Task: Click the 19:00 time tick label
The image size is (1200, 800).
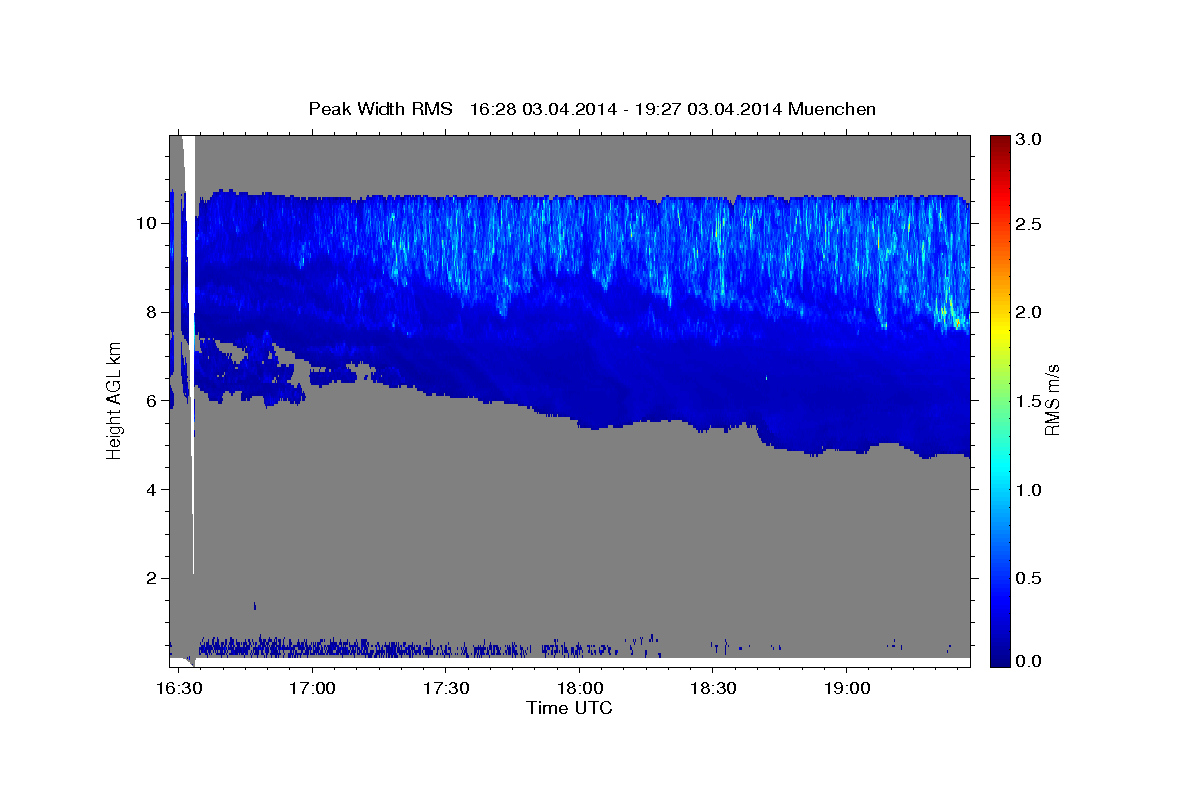Action: pos(847,690)
